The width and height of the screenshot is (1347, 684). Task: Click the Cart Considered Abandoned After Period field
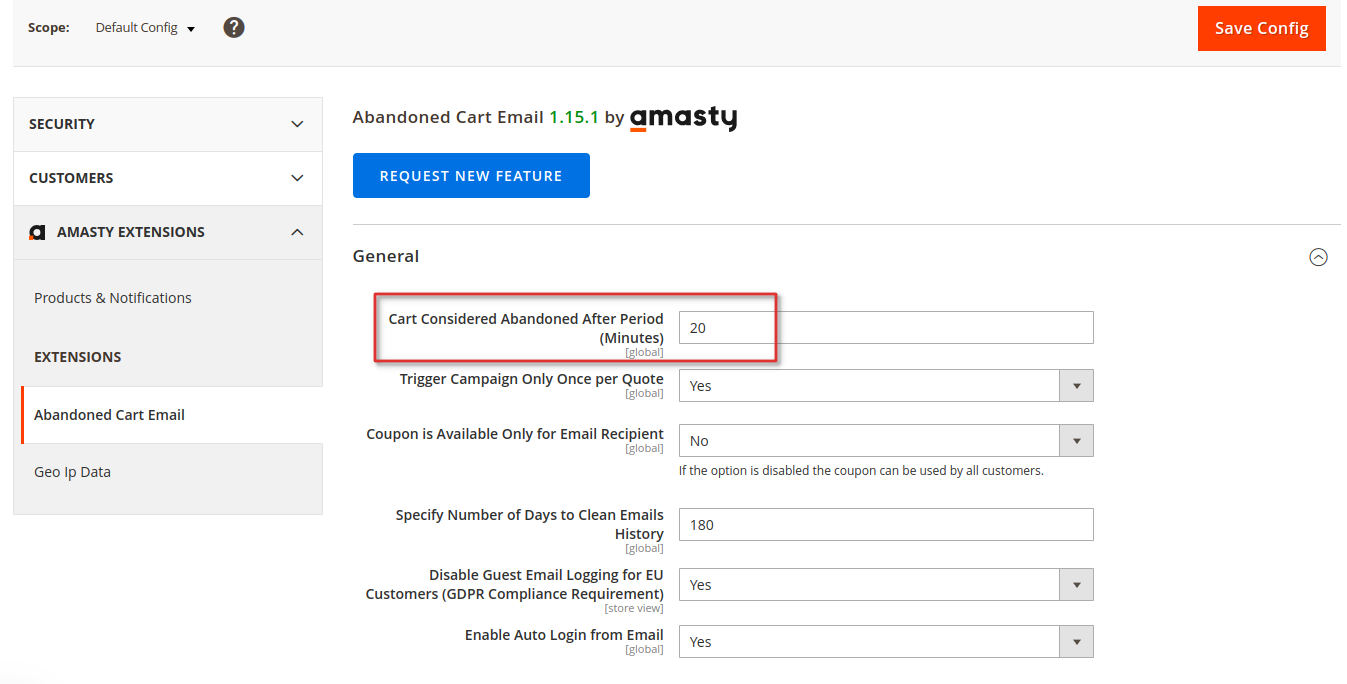coord(886,328)
